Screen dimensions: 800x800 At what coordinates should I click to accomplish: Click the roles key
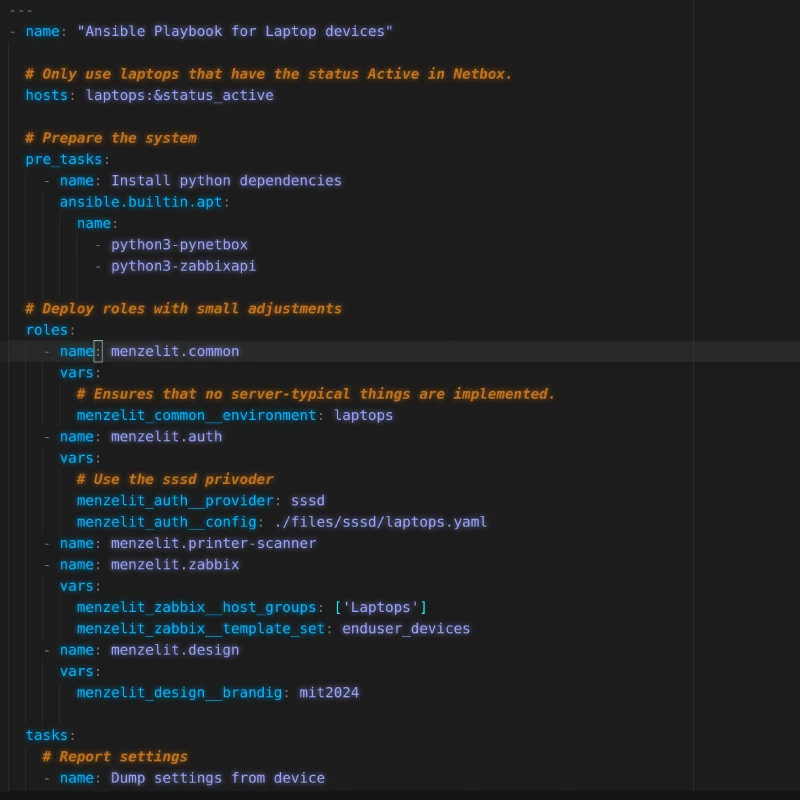[47, 330]
